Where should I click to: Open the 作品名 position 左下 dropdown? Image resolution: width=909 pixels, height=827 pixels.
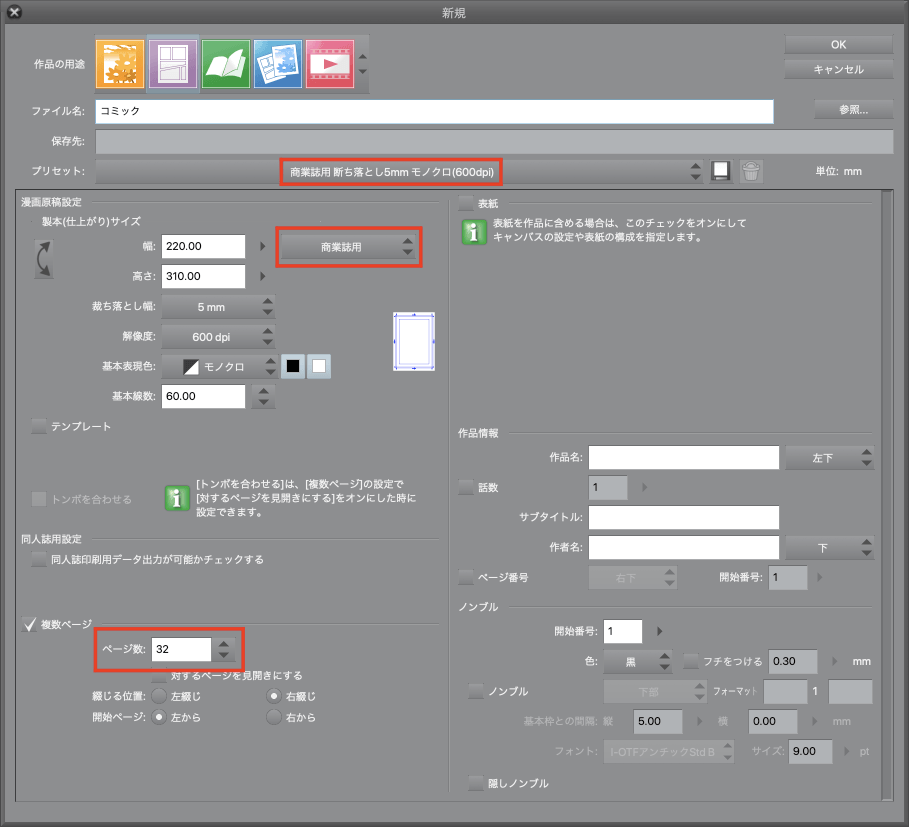click(829, 458)
